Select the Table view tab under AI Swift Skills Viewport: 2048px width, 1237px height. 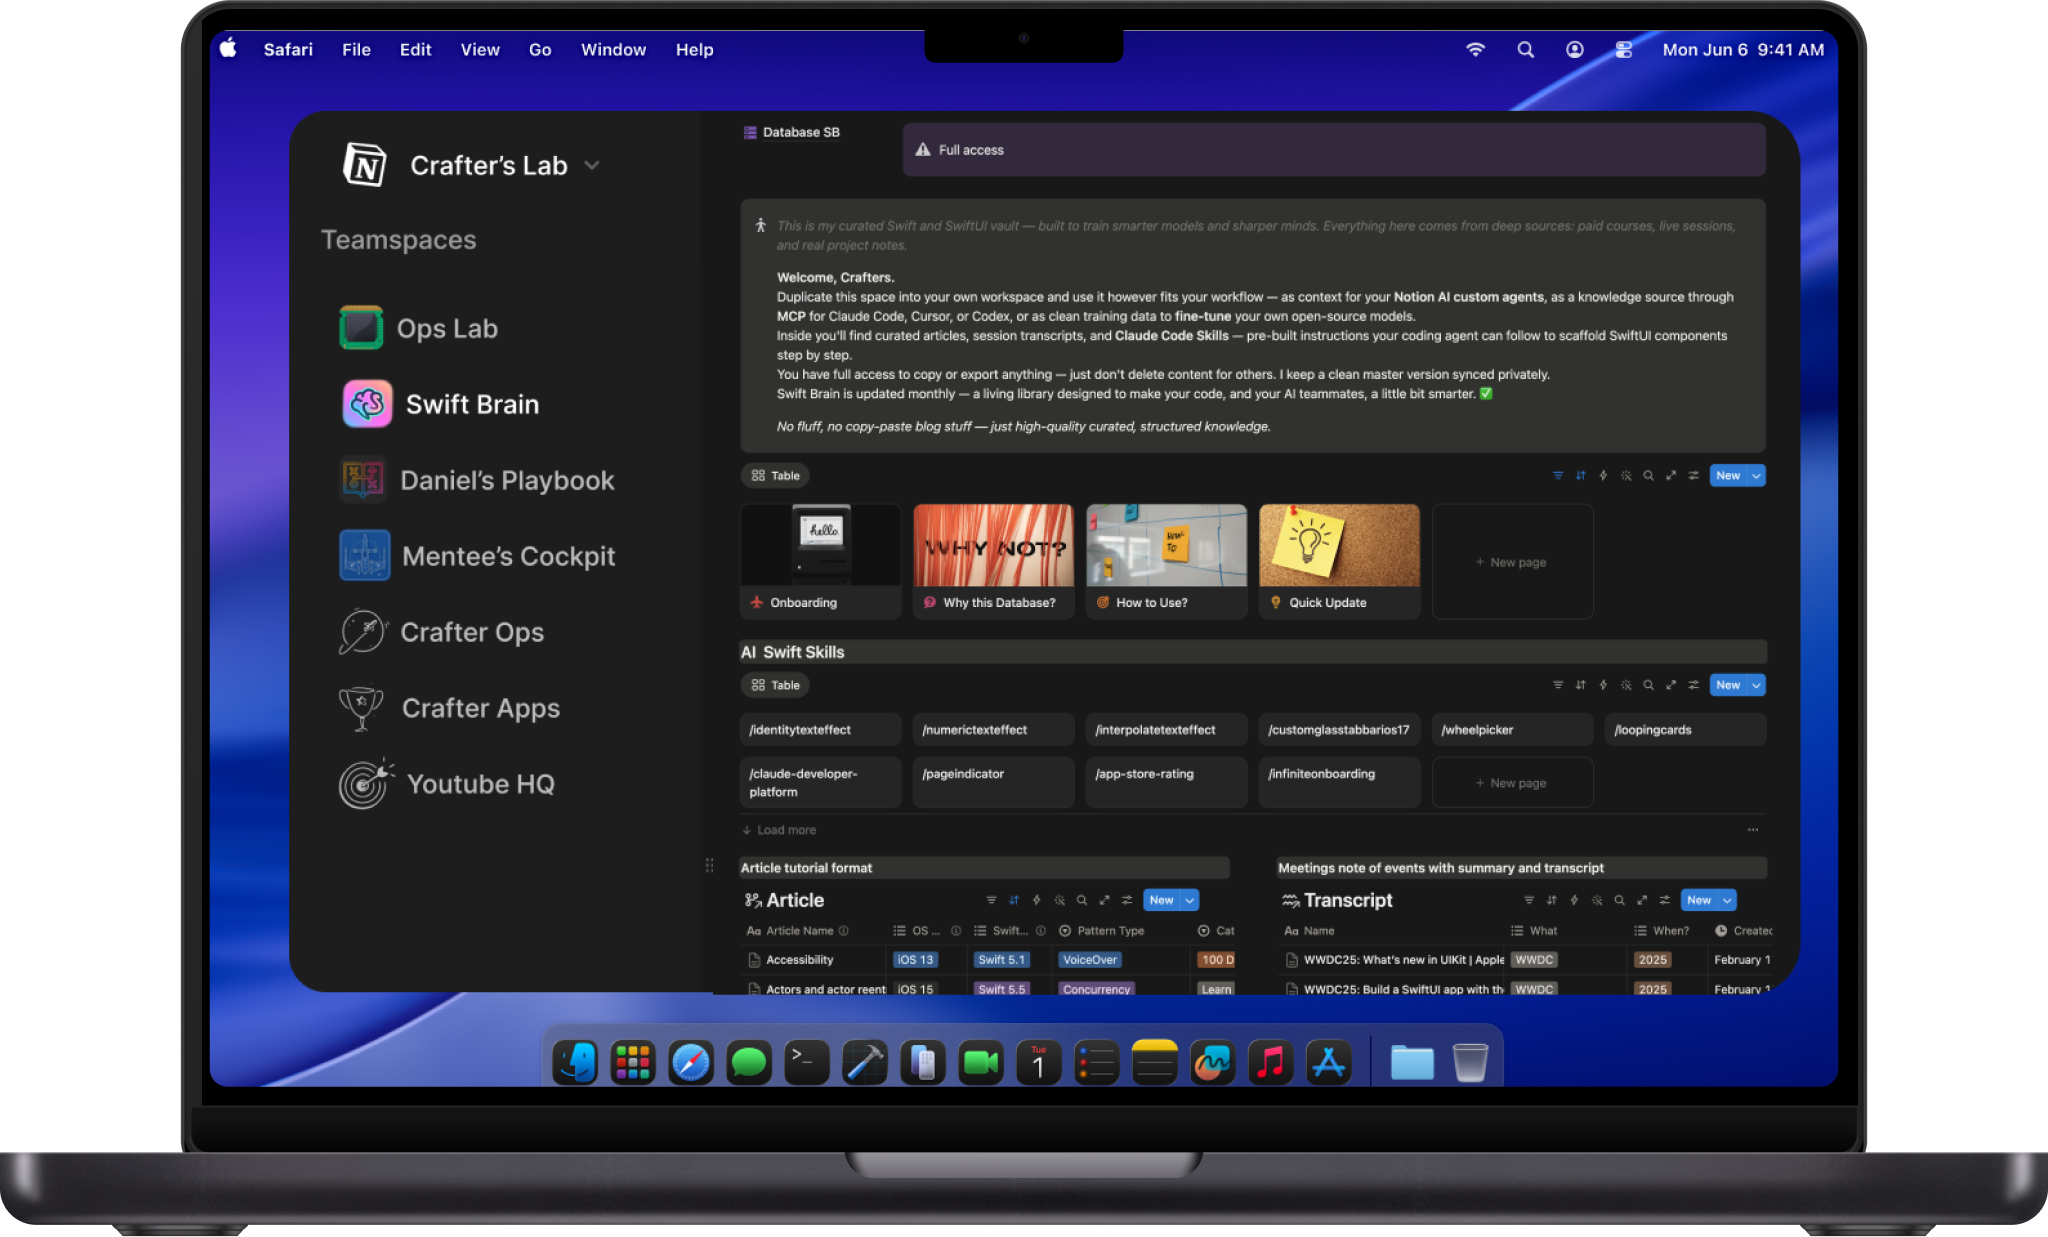click(776, 685)
